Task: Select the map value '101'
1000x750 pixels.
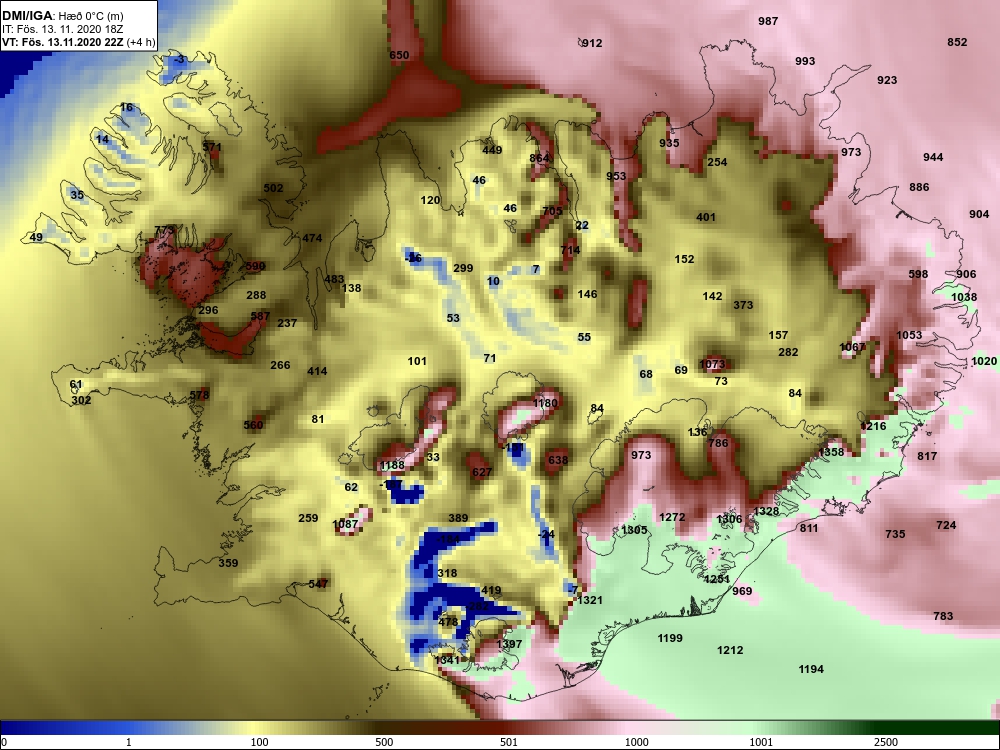Action: [416, 362]
